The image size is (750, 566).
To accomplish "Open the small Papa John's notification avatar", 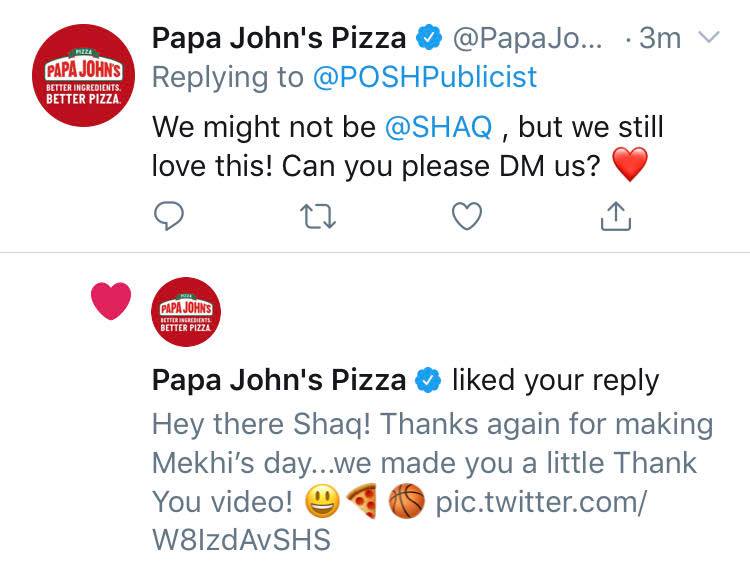I will (186, 312).
